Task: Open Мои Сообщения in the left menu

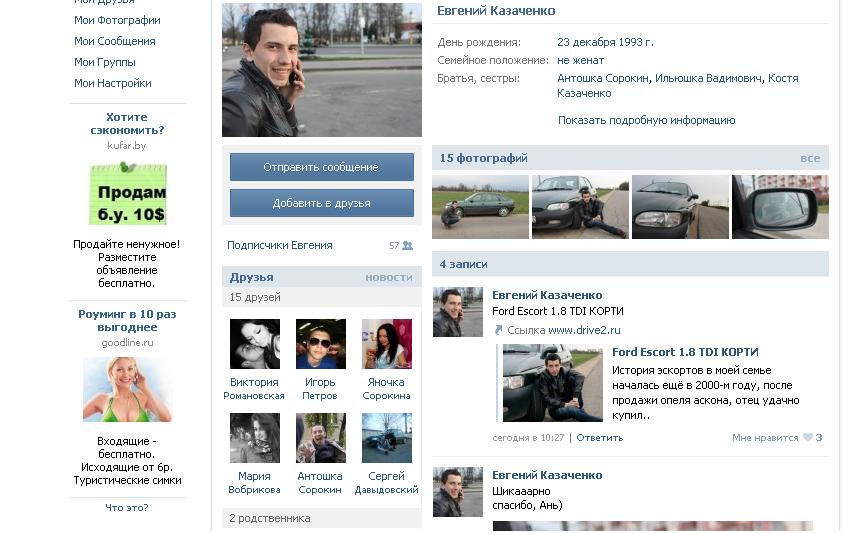Action: click(114, 41)
